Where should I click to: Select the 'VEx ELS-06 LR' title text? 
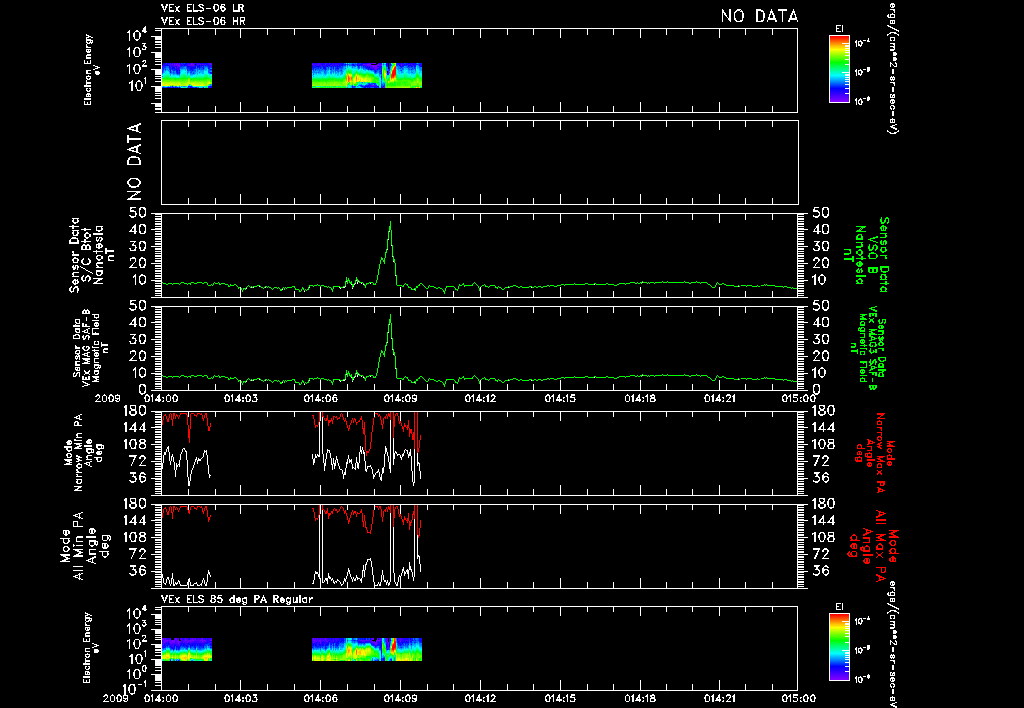(x=203, y=8)
